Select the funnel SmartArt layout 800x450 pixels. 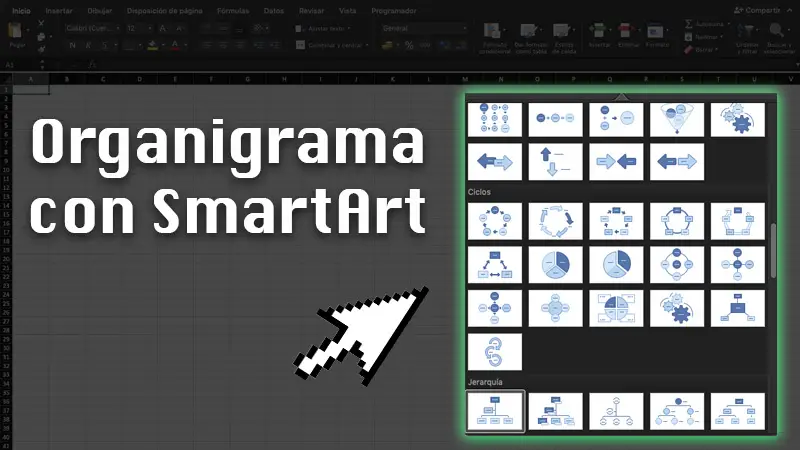[677, 119]
